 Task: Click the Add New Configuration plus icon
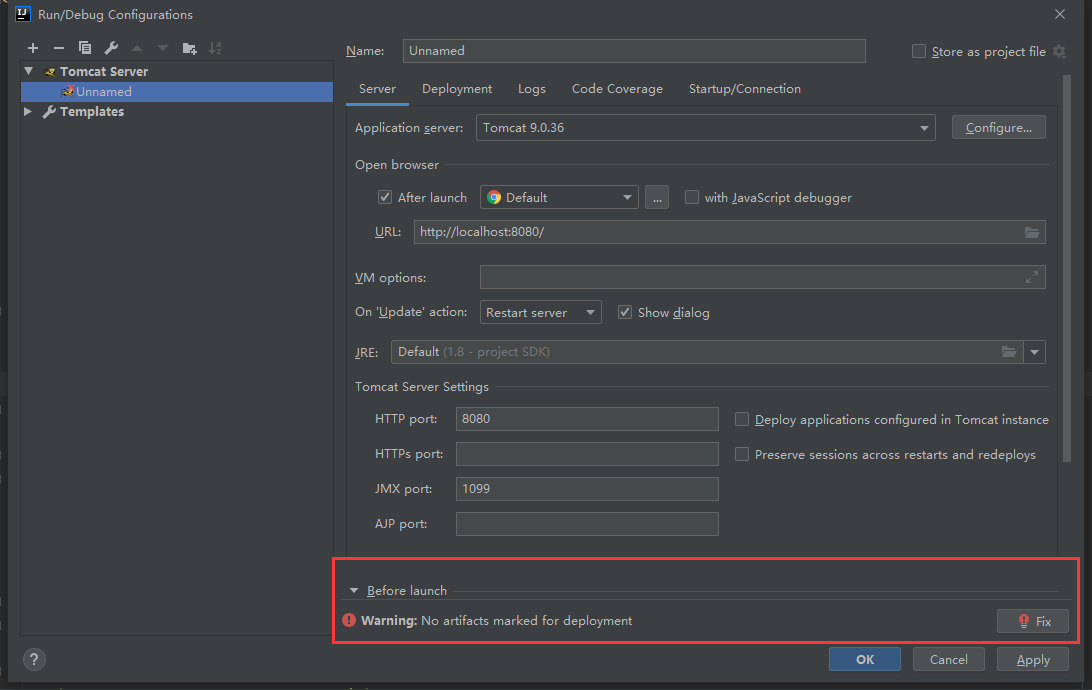pyautogui.click(x=33, y=48)
